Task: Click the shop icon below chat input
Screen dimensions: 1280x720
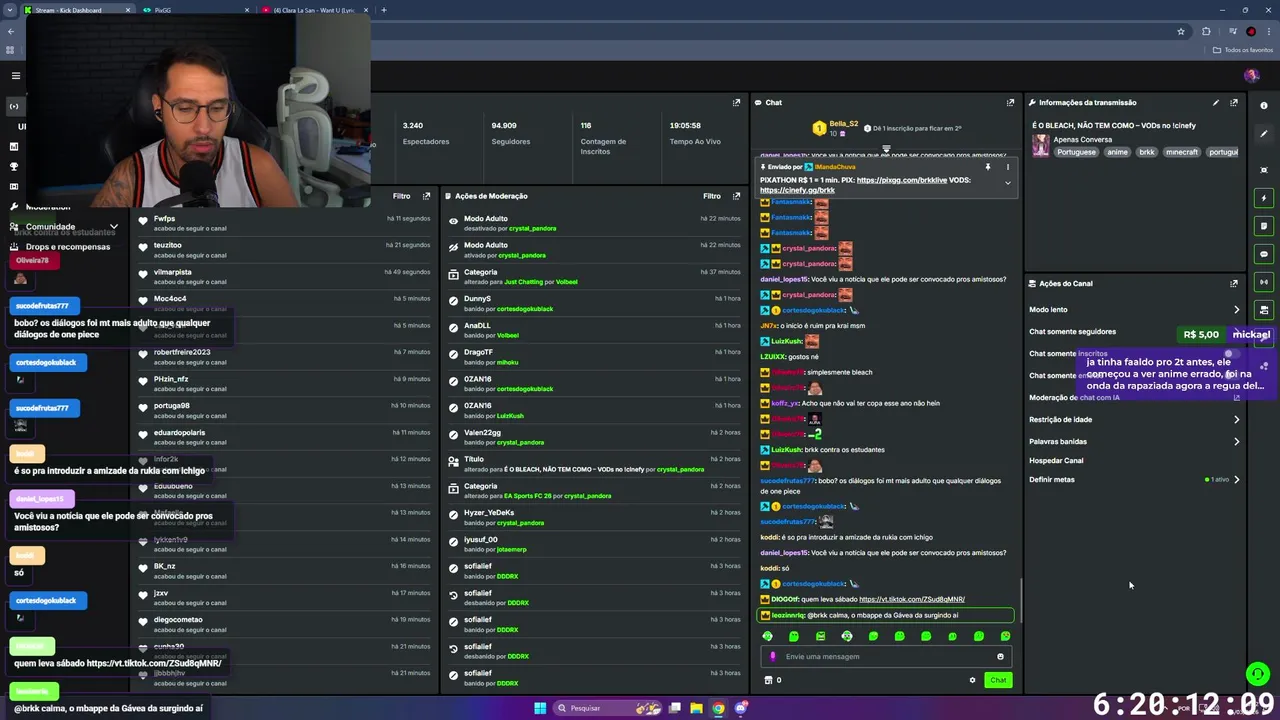Action: (768, 680)
